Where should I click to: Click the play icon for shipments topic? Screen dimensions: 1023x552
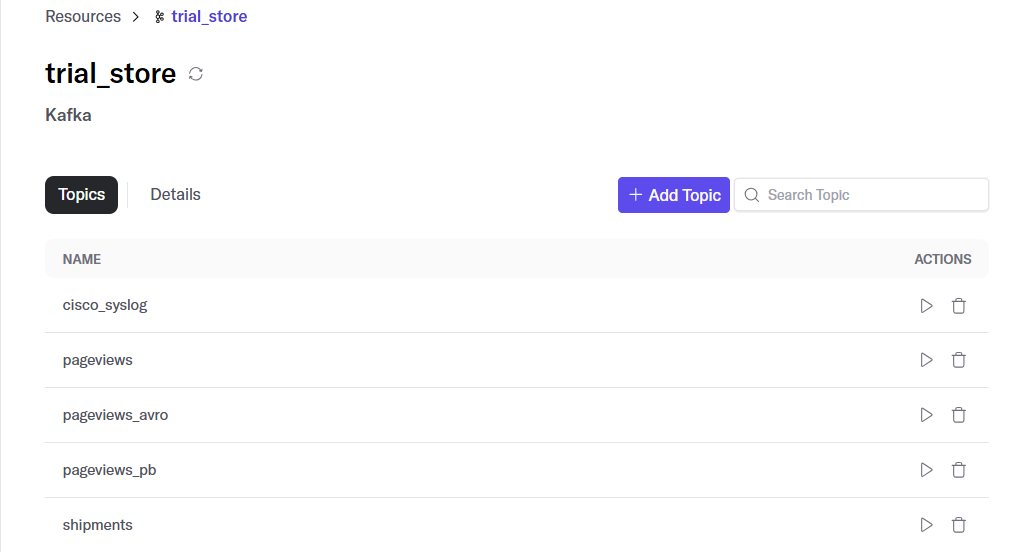pos(926,525)
